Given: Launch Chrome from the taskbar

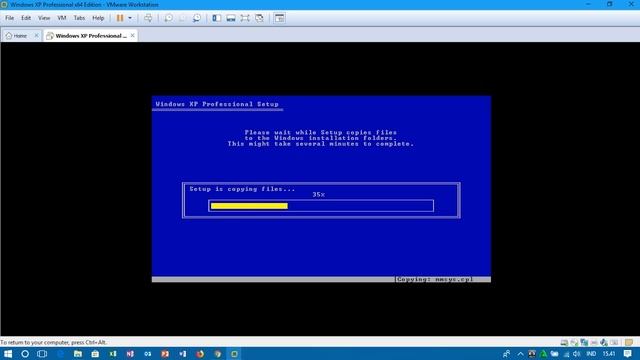Looking at the screenshot, I should (218, 354).
